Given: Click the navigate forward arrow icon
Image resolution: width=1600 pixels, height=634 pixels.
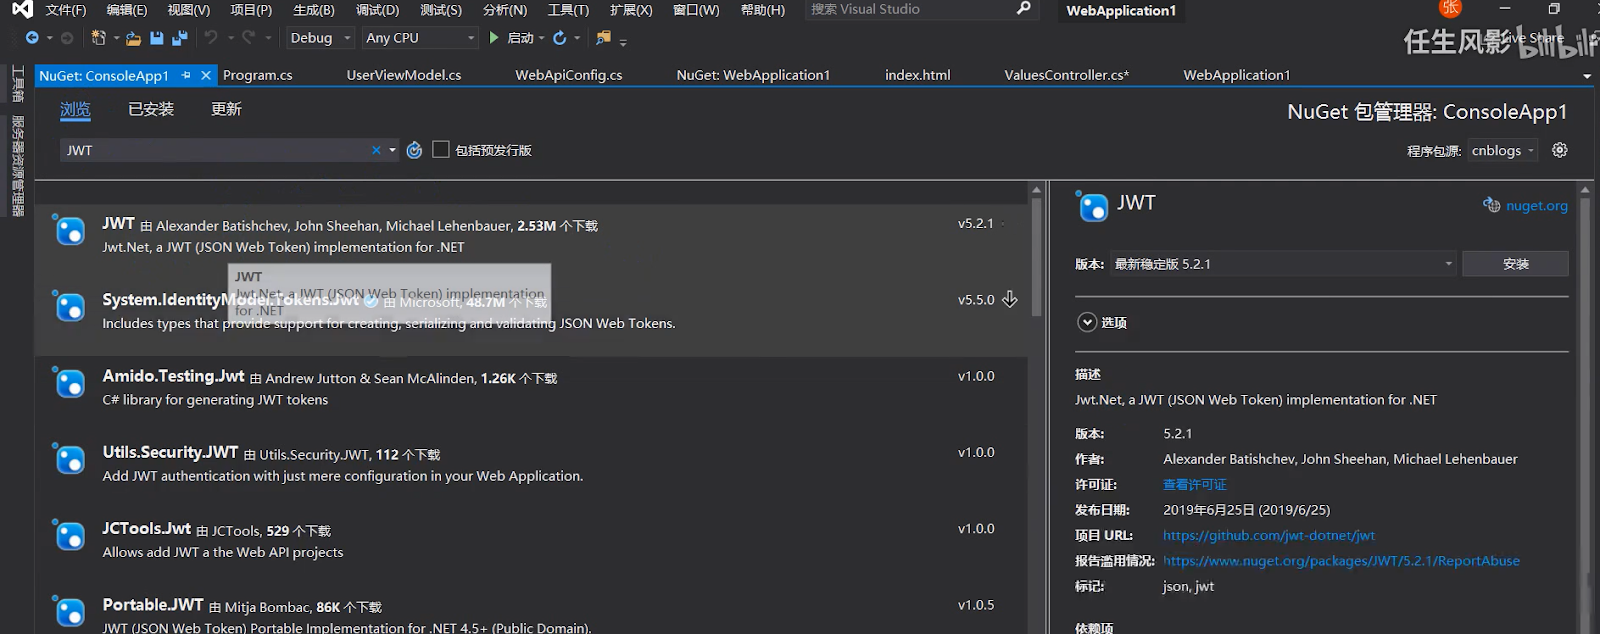Looking at the screenshot, I should click(67, 38).
